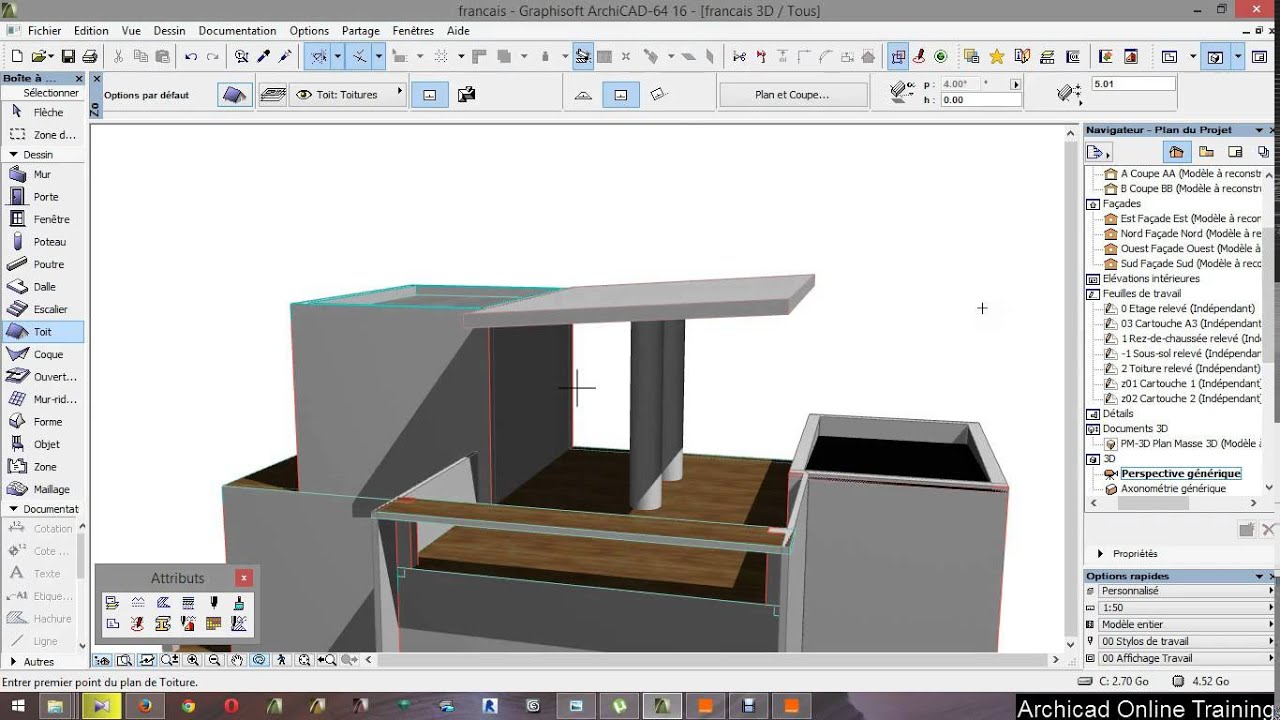
Task: Select the Toit roof tool
Action: coord(42,332)
